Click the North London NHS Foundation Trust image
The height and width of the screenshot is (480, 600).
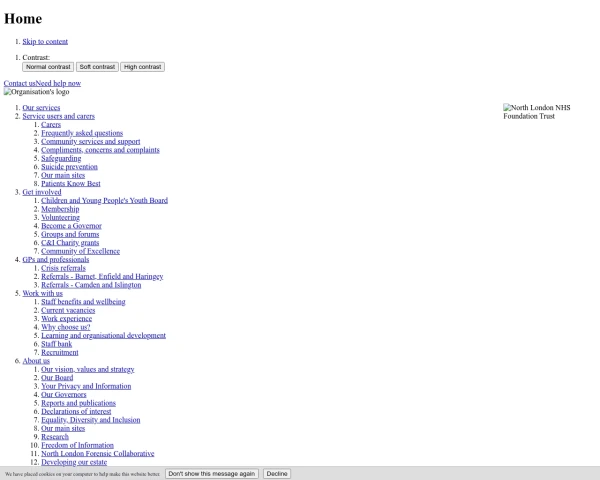click(536, 112)
